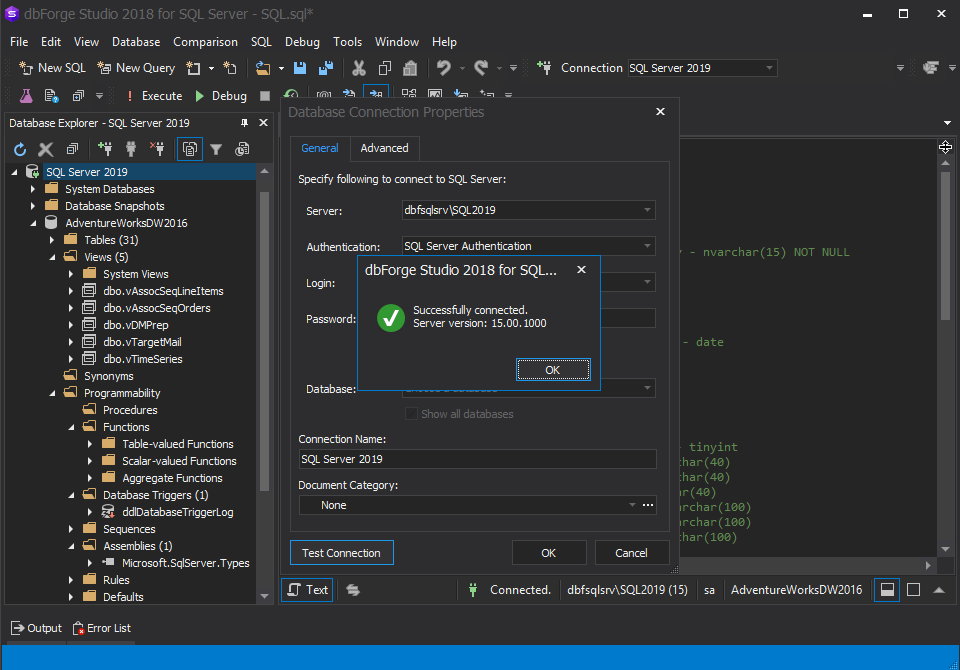Close the Database Connection Properties dialog
The image size is (960, 670).
(x=660, y=111)
